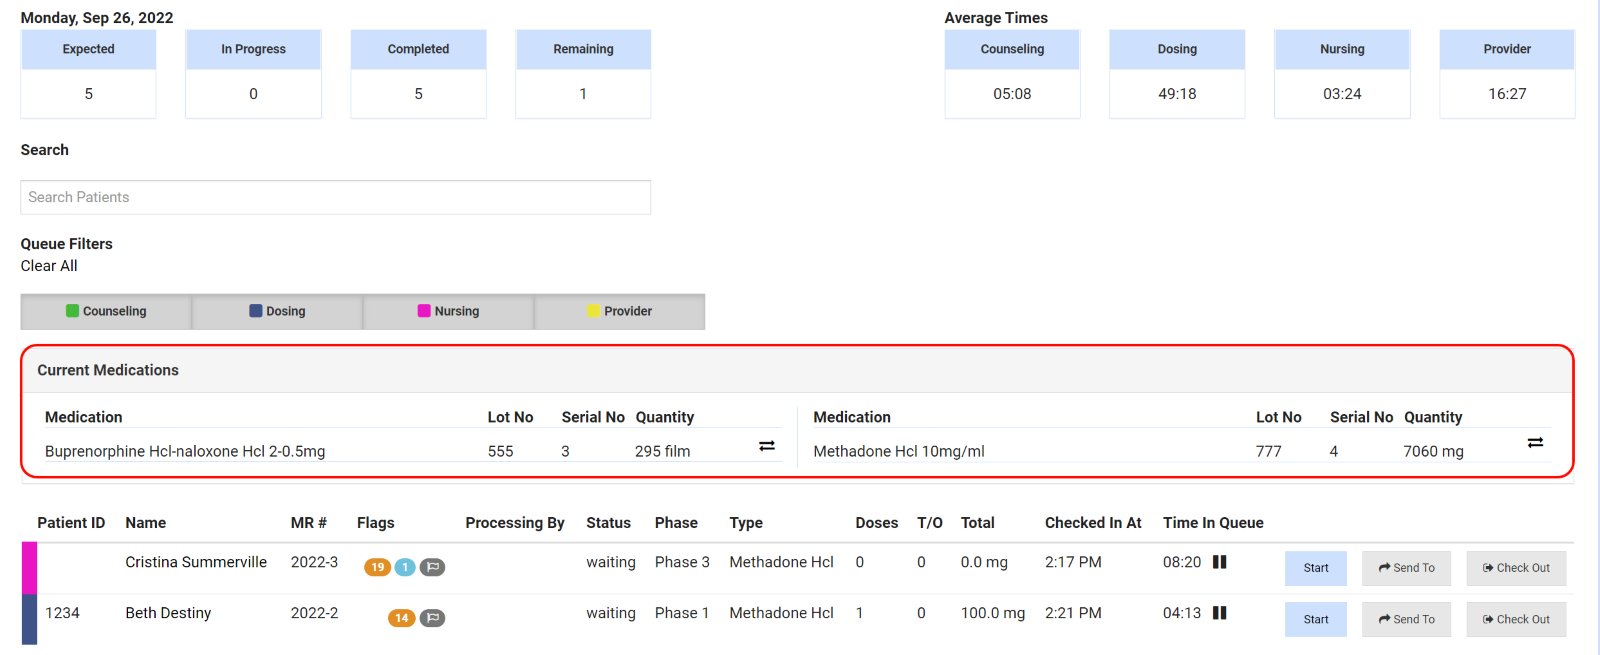Click the 2:17 PM check-in time

[1073, 562]
